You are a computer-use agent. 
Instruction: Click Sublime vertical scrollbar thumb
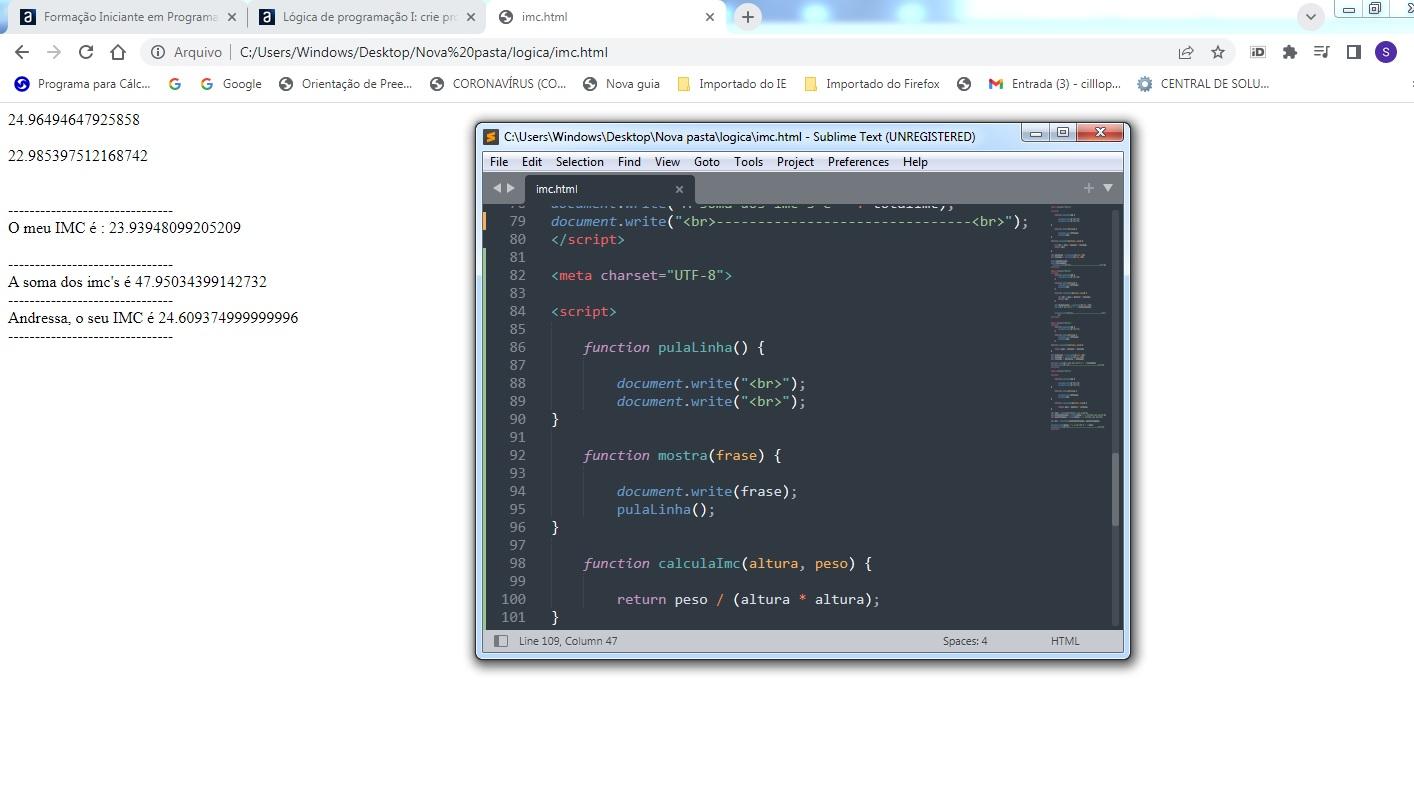(x=1115, y=490)
